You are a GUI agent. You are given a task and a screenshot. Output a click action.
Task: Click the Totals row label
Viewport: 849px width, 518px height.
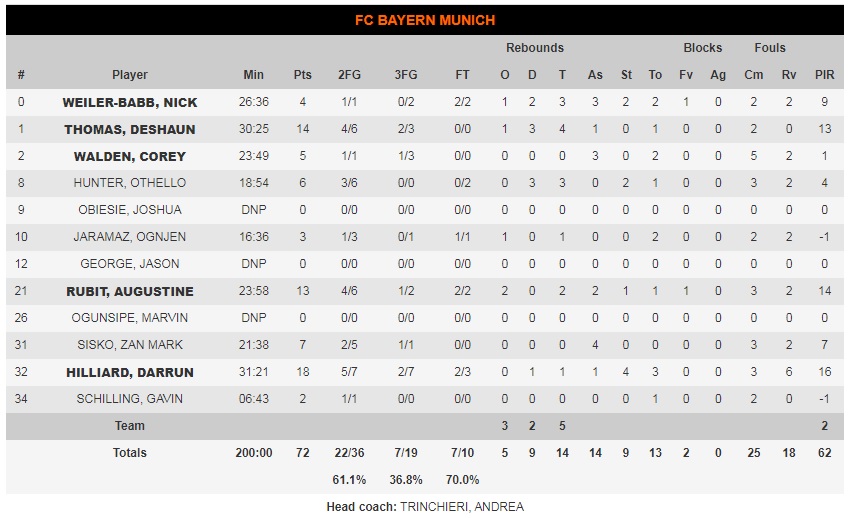129,453
